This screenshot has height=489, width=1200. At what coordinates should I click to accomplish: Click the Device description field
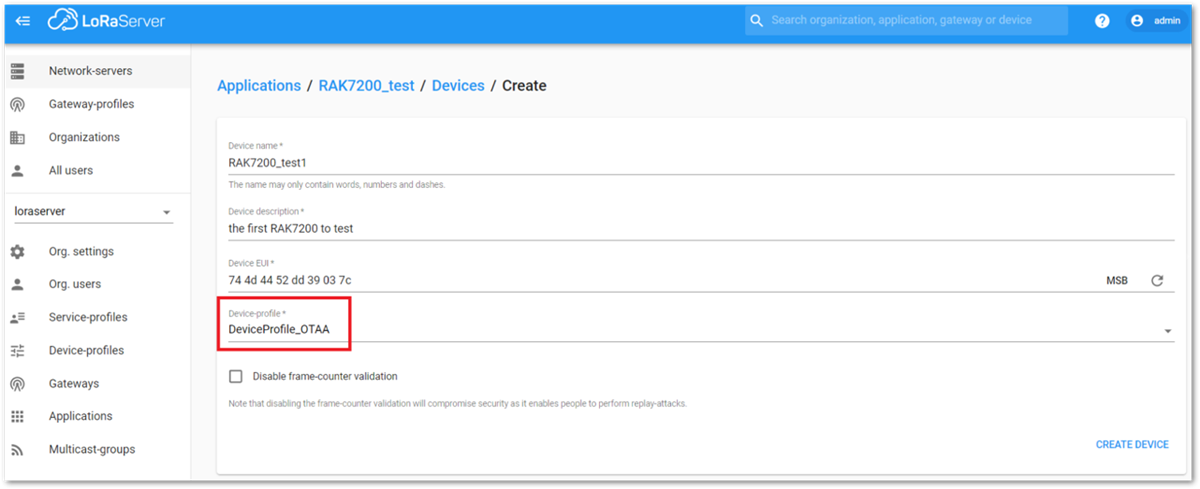coord(701,228)
